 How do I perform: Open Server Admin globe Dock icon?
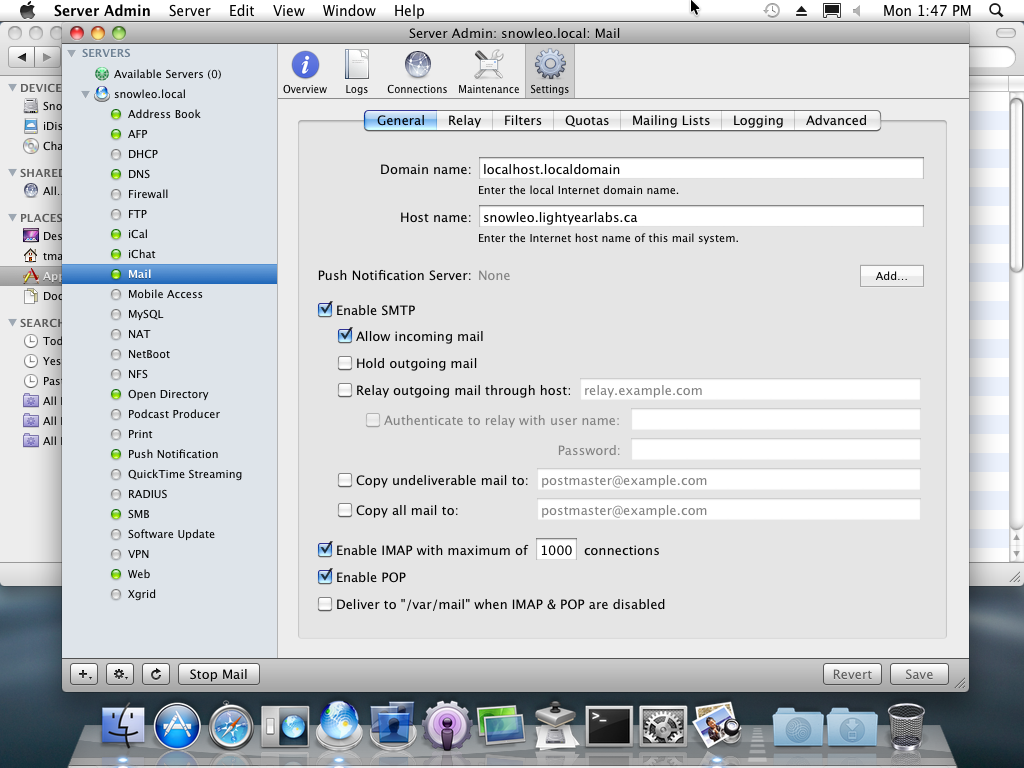click(x=339, y=725)
